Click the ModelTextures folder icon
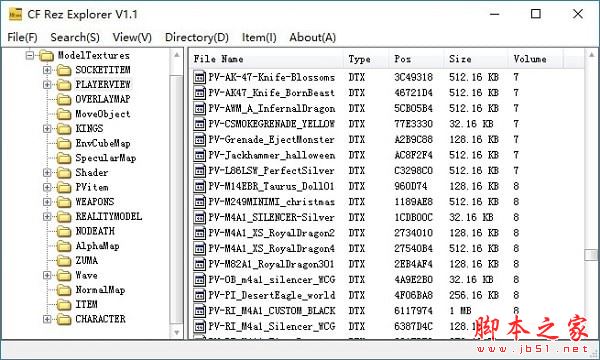Image resolution: width=600 pixels, height=360 pixels. click(46, 56)
